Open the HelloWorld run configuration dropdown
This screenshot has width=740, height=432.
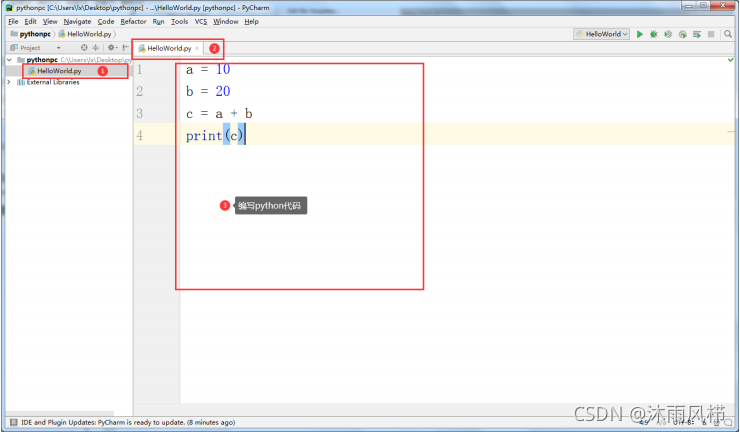click(x=602, y=34)
